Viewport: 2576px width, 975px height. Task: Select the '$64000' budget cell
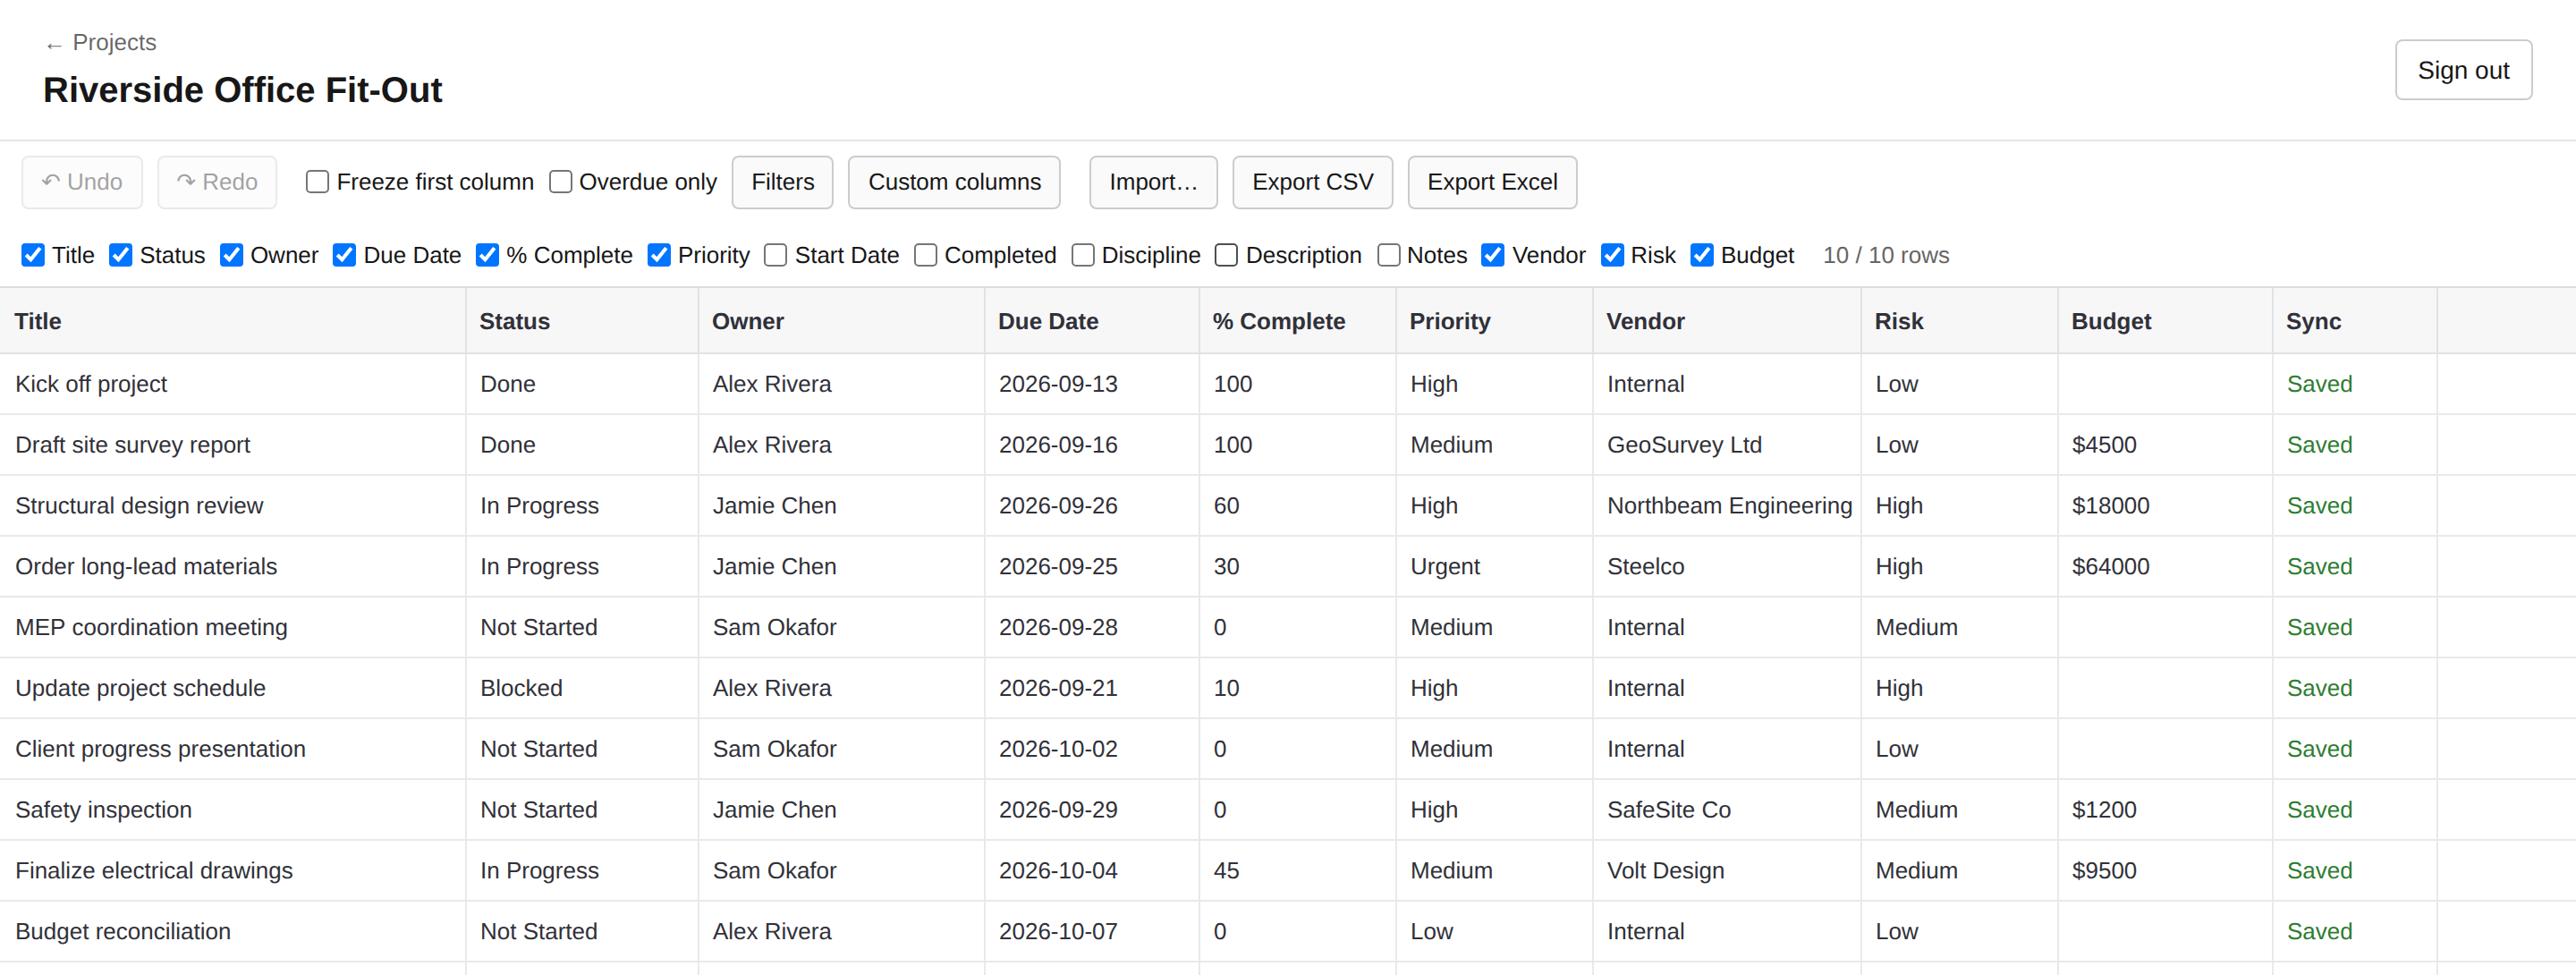(x=2164, y=567)
